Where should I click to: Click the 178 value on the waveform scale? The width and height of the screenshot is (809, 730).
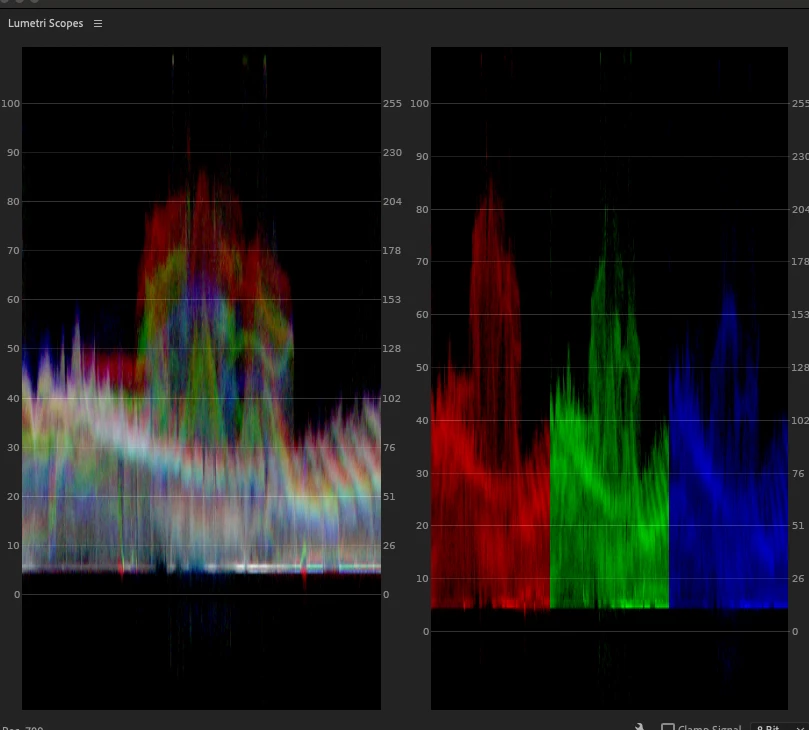[392, 251]
